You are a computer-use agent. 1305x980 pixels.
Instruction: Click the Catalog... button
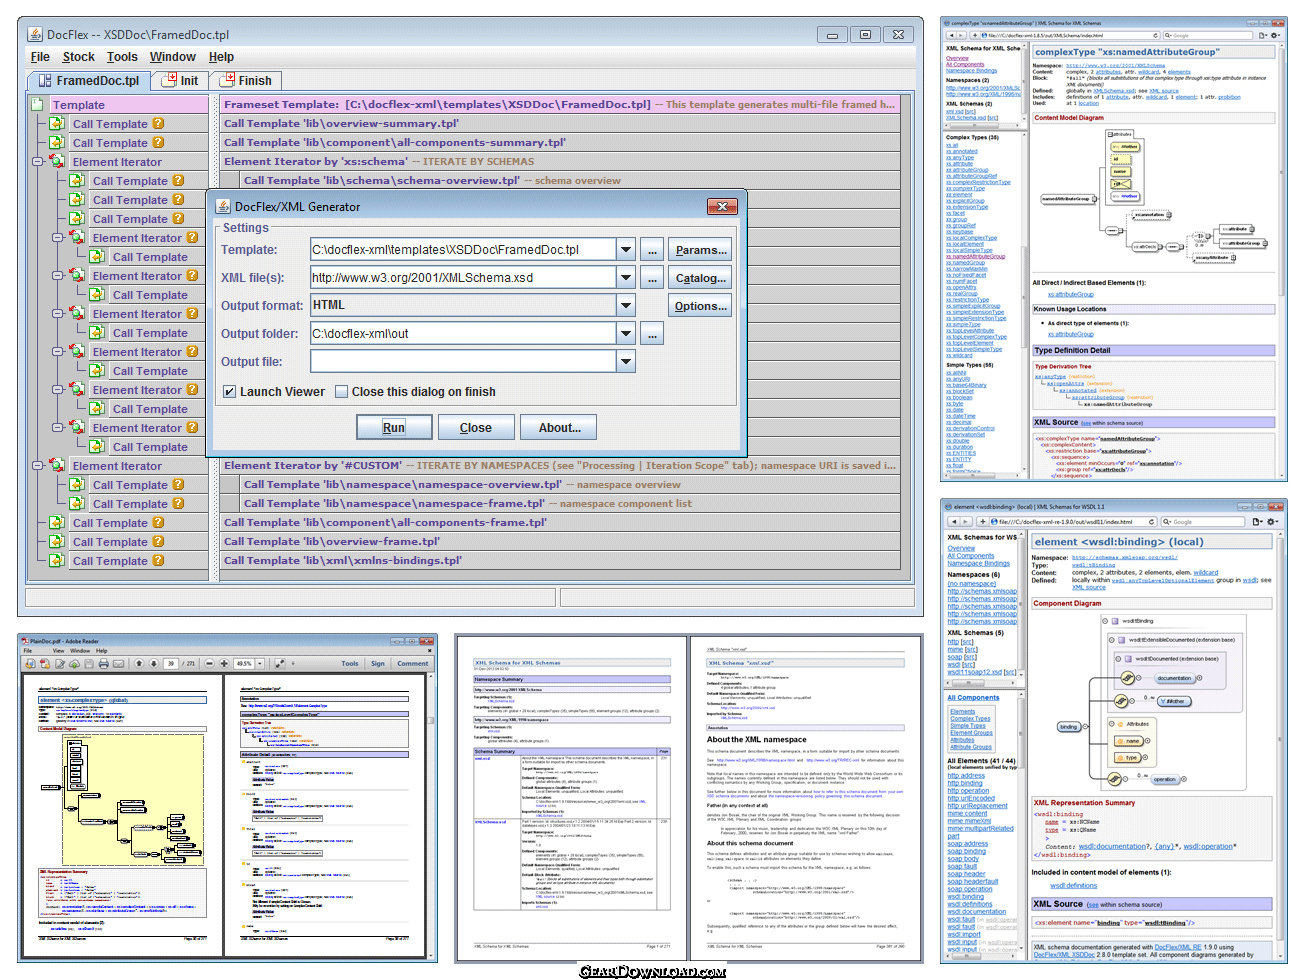[x=700, y=278]
